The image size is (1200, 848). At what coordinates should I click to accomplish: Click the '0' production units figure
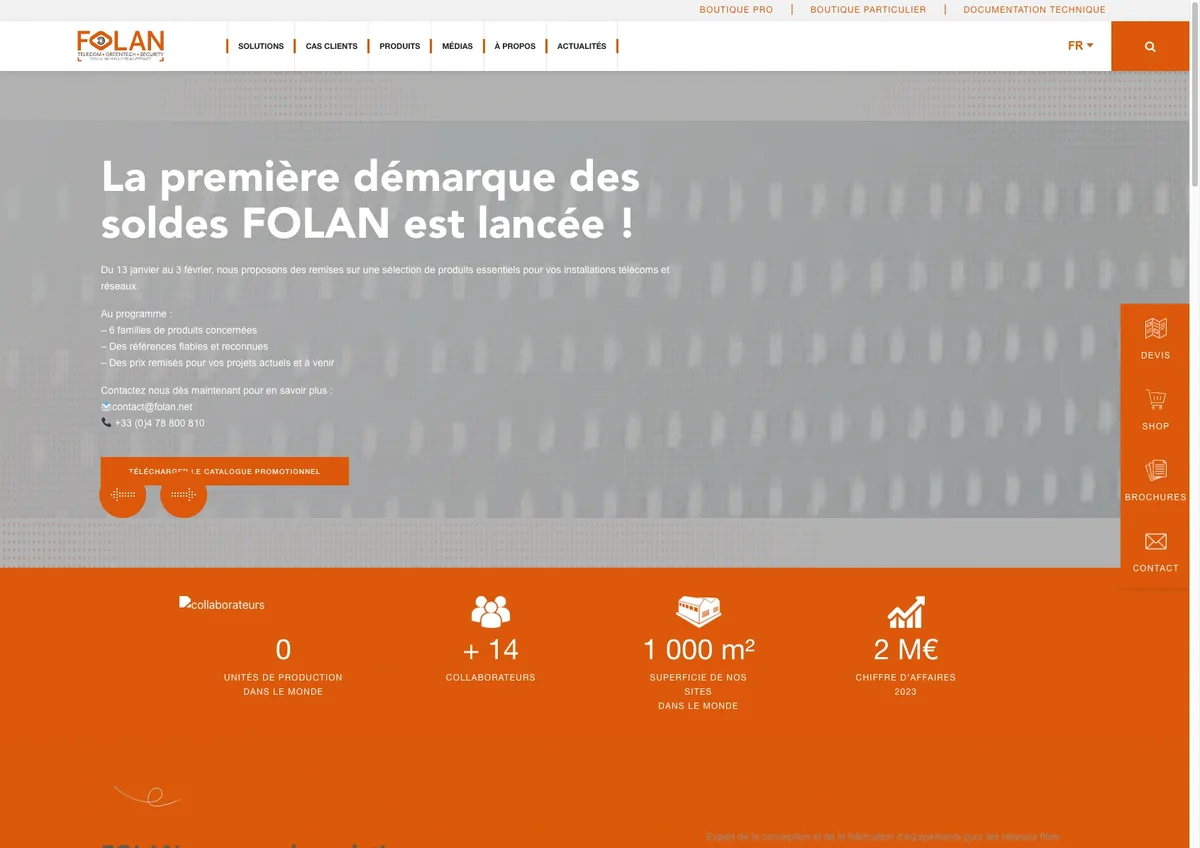tap(283, 650)
